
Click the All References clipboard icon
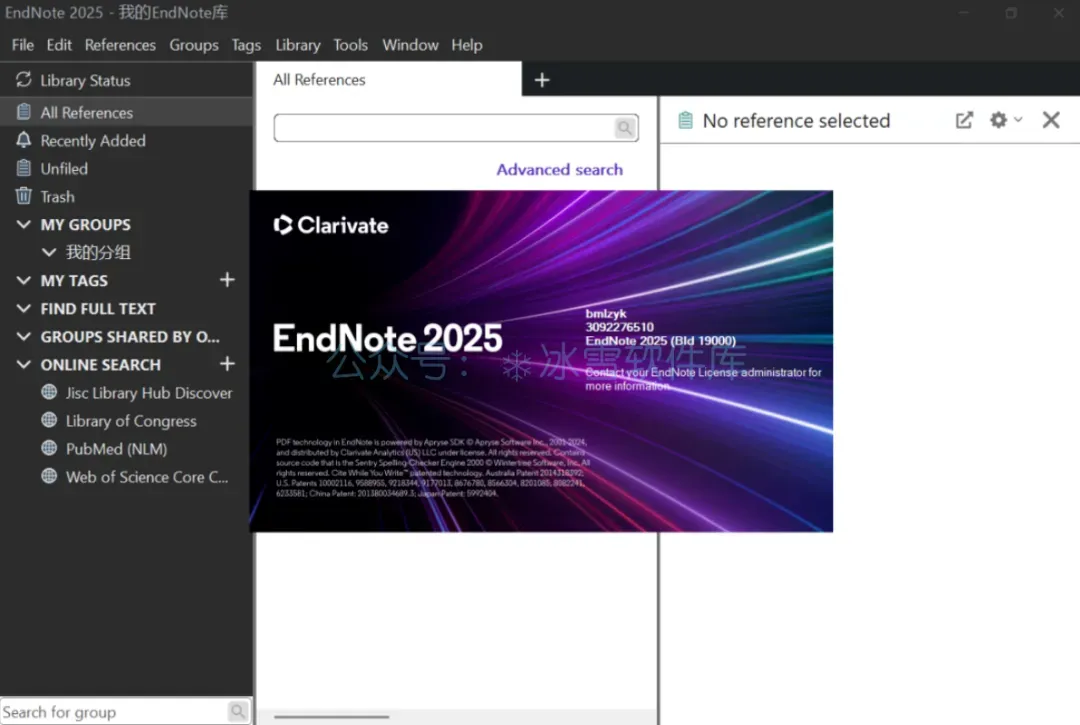[x=23, y=112]
